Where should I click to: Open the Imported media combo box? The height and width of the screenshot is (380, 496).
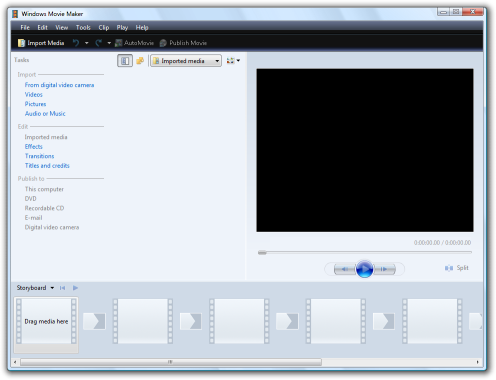click(186, 61)
